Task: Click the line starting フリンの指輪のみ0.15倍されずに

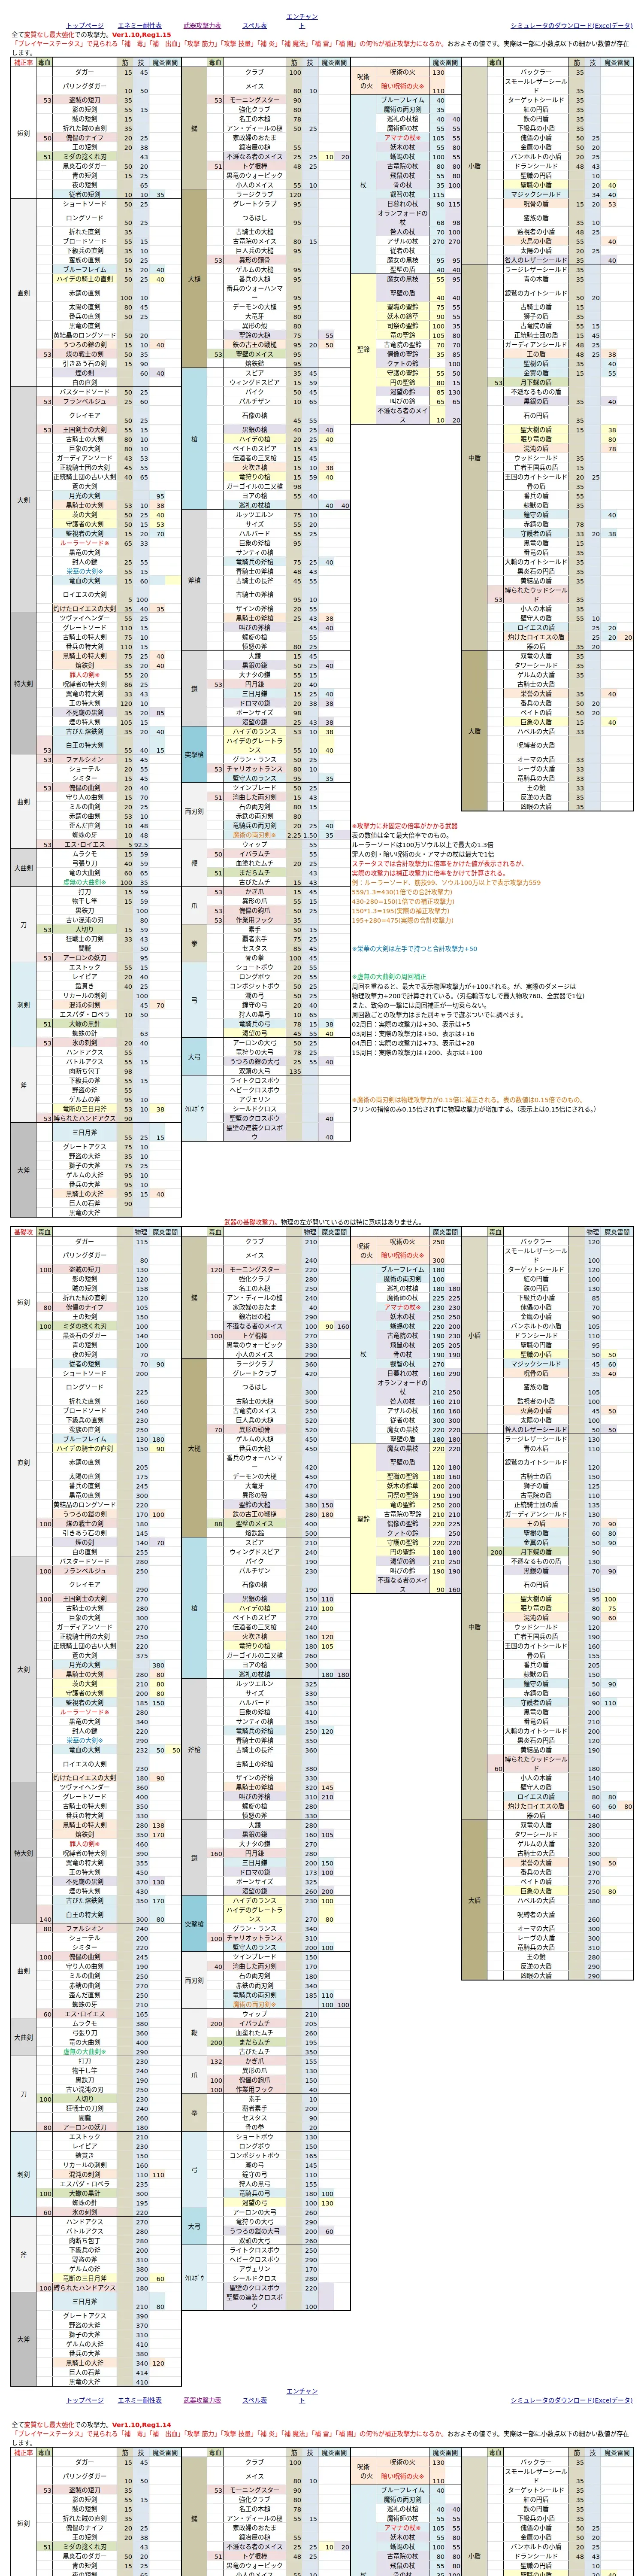Action: coord(474,1109)
